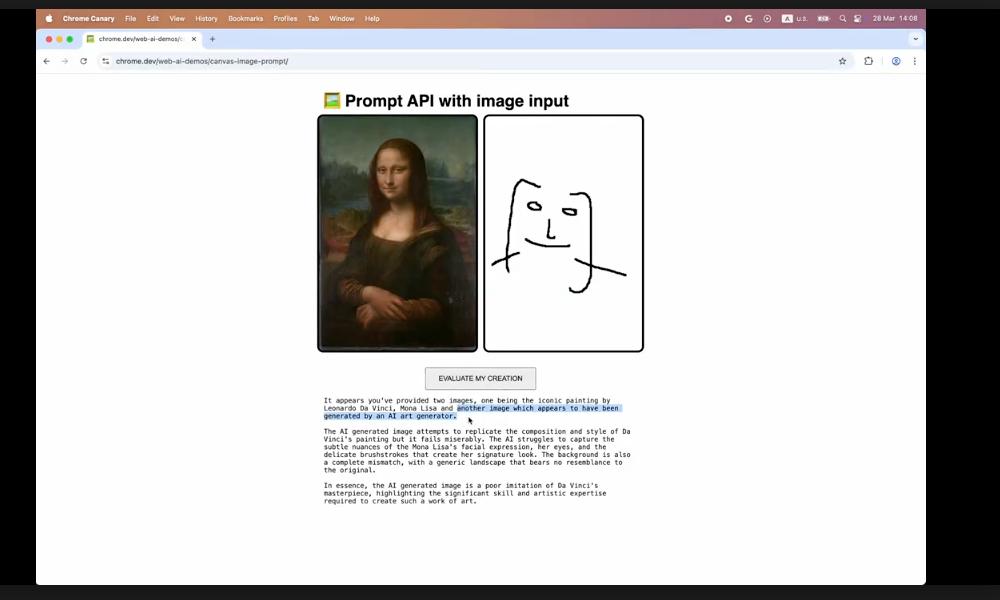Open the Chrome Canary application menu
The height and width of the screenshot is (600, 1000).
click(88, 18)
